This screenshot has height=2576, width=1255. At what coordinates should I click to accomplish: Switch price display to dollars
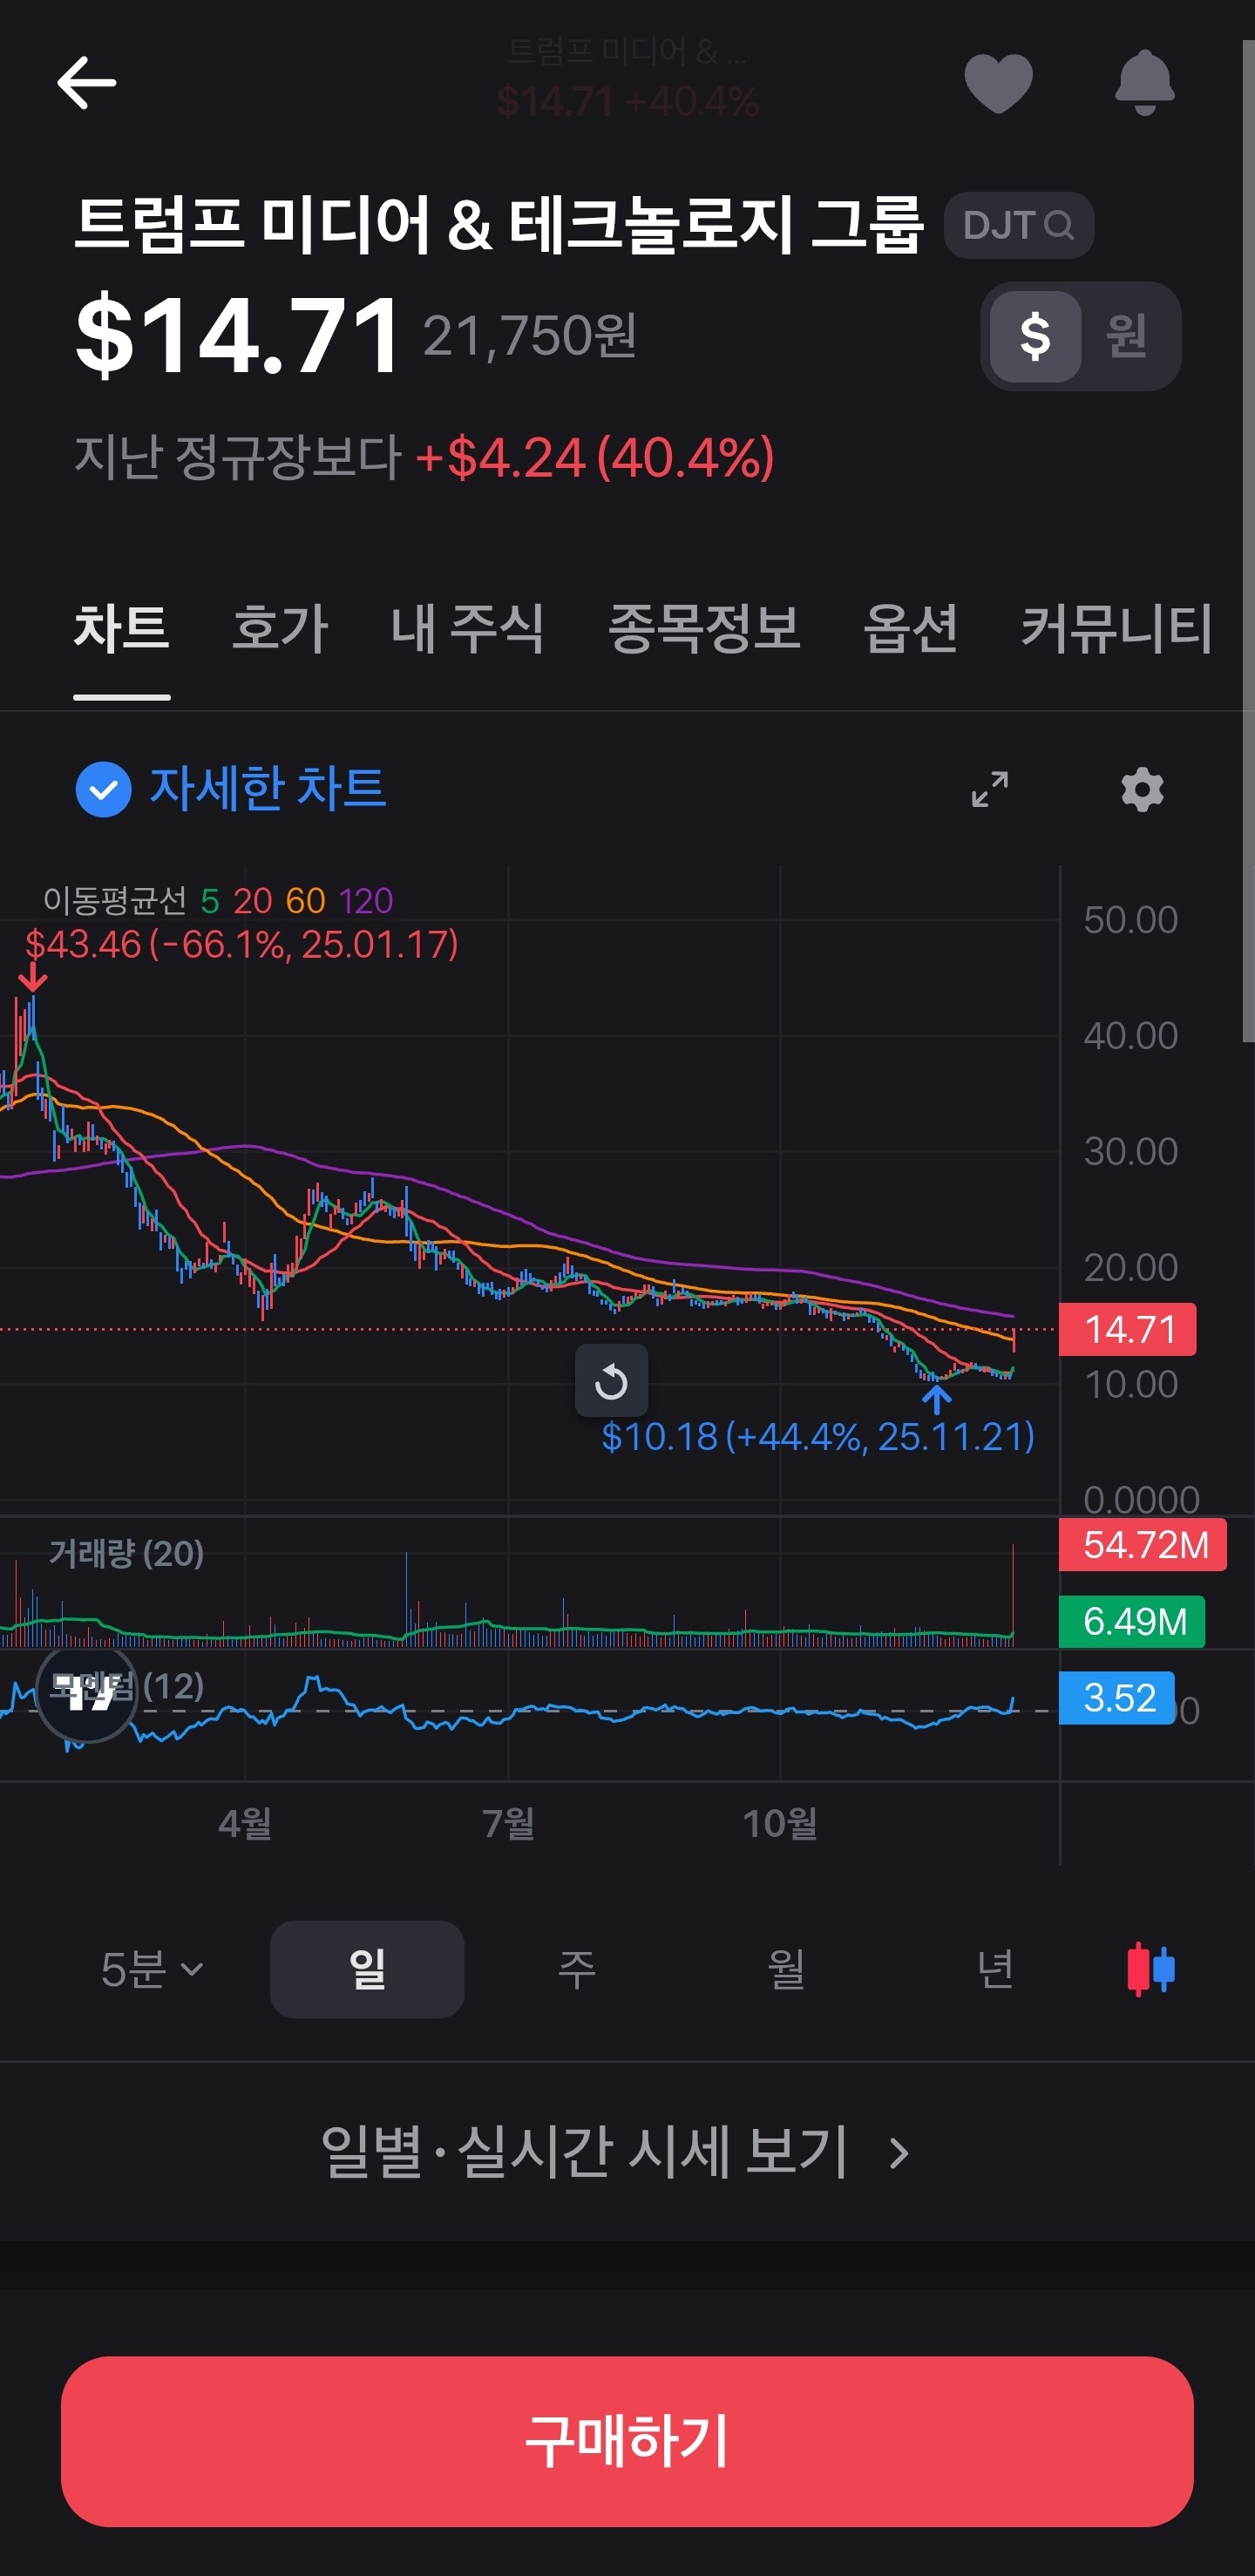coord(1035,336)
